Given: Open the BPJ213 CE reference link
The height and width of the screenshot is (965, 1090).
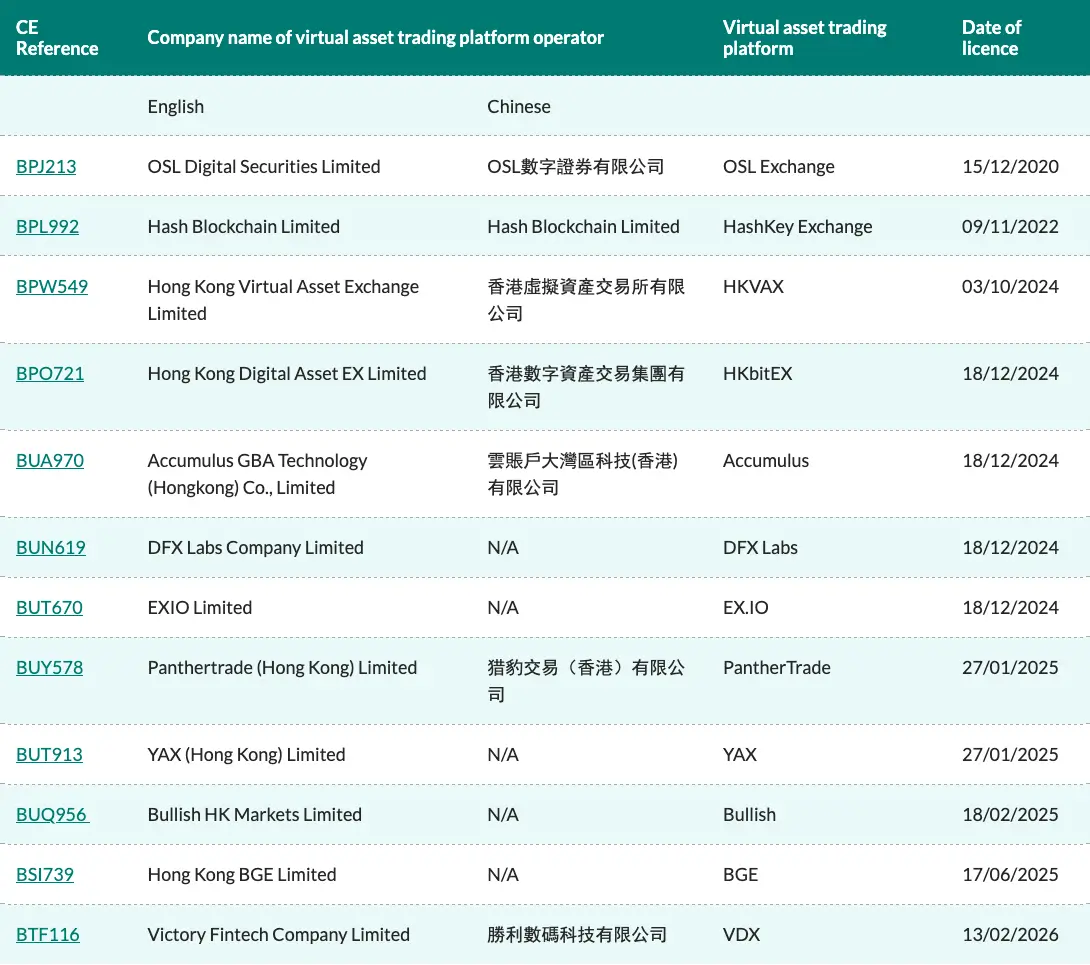Looking at the screenshot, I should [46, 167].
